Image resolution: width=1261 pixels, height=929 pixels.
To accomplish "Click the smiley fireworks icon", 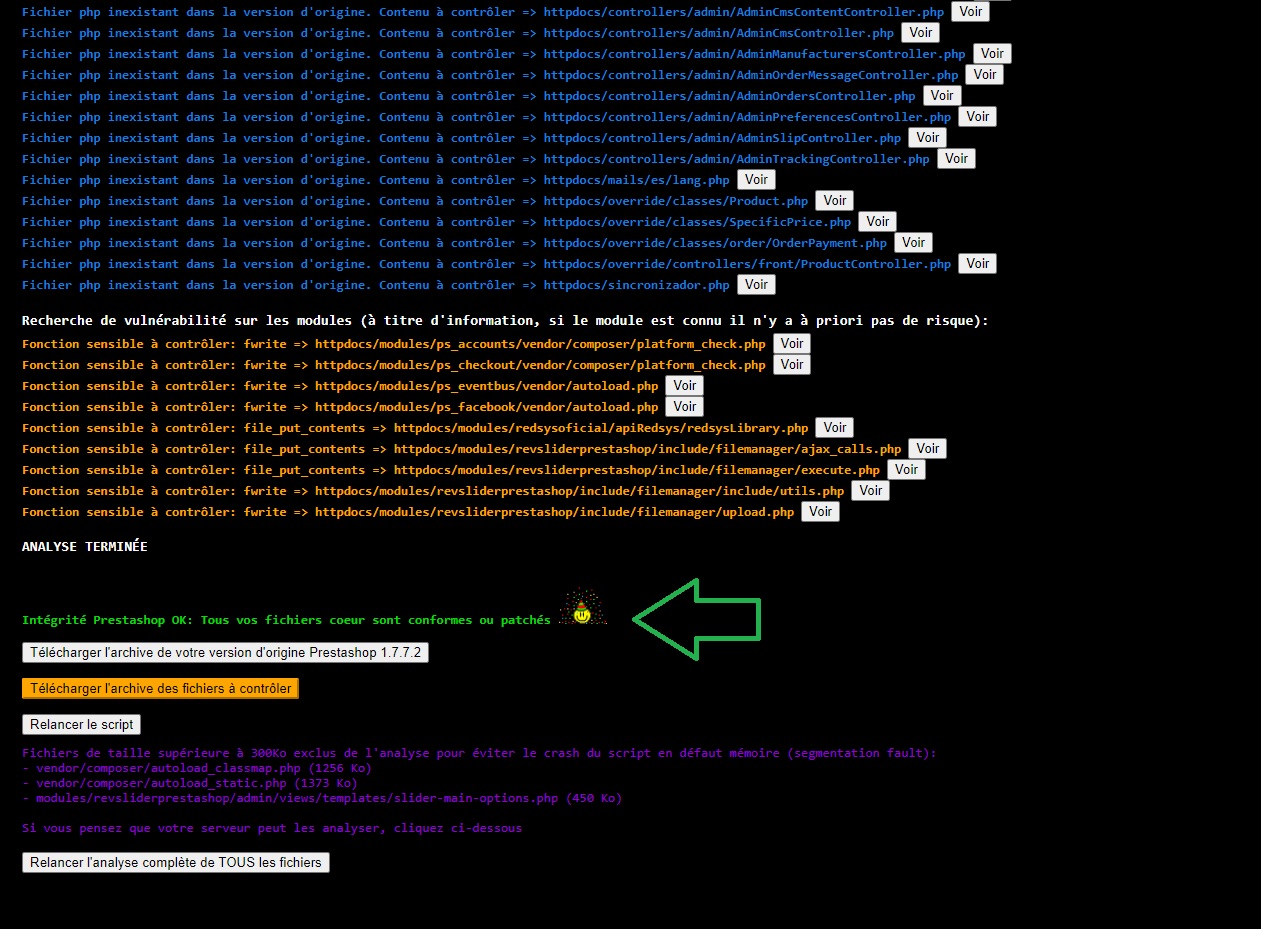I will tap(582, 607).
